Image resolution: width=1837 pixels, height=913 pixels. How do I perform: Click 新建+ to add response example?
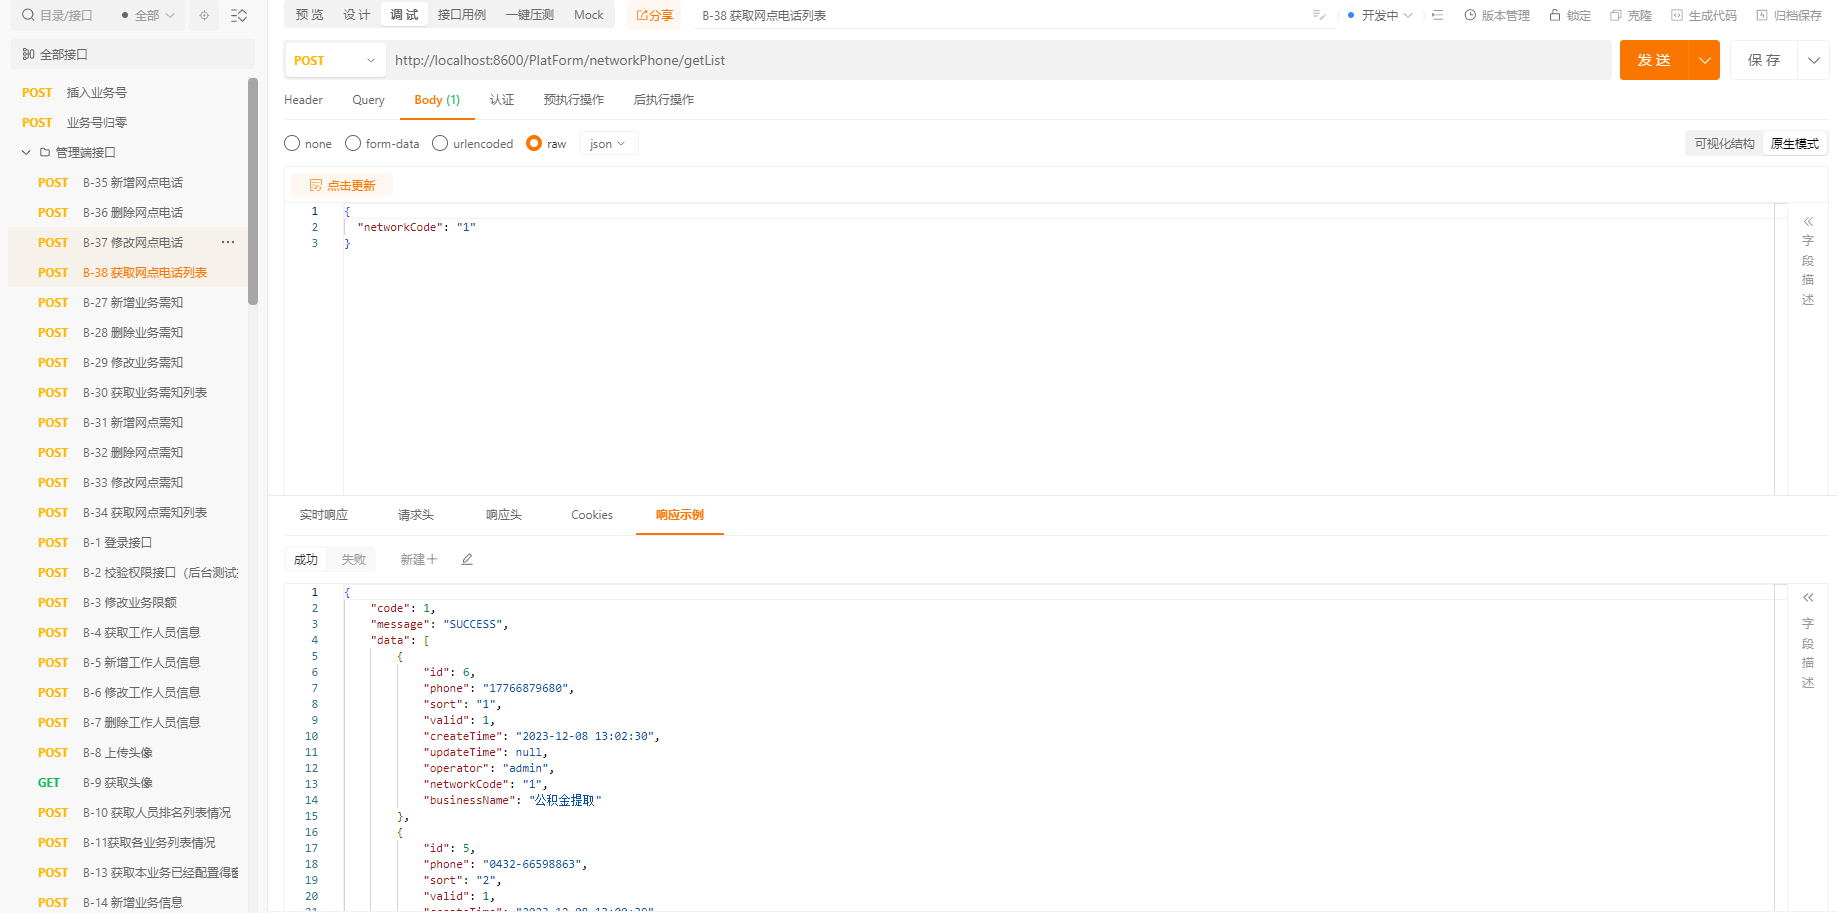click(419, 559)
